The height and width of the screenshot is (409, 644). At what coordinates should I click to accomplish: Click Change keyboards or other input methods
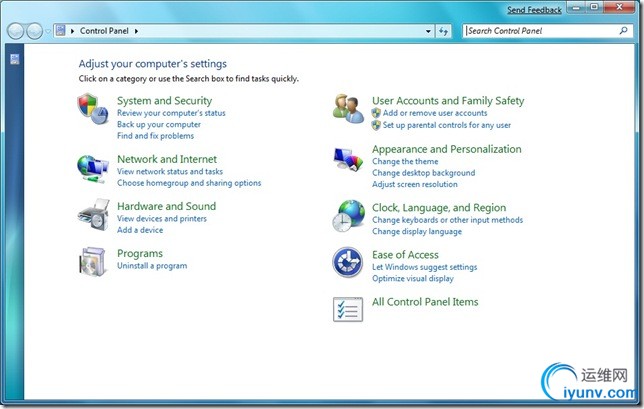pos(448,220)
